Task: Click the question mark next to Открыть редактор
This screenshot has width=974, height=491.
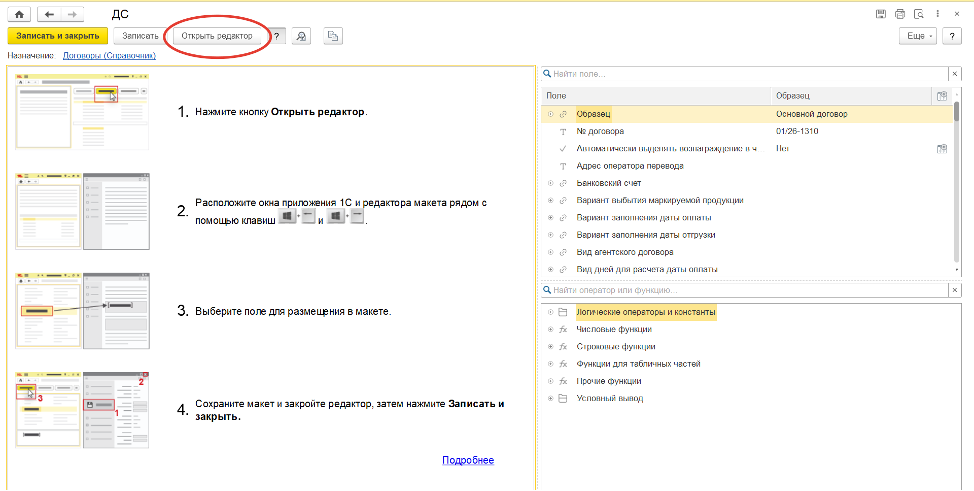Action: 276,36
